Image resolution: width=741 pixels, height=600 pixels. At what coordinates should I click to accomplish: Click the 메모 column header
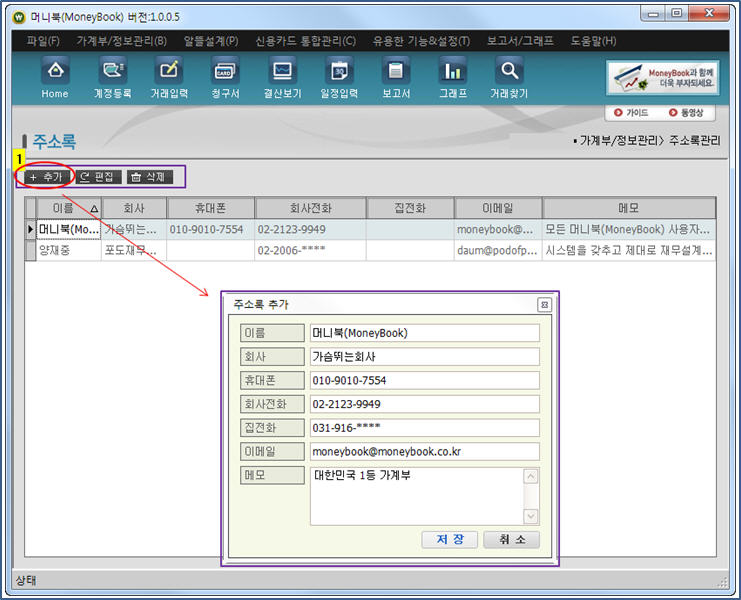(x=629, y=208)
